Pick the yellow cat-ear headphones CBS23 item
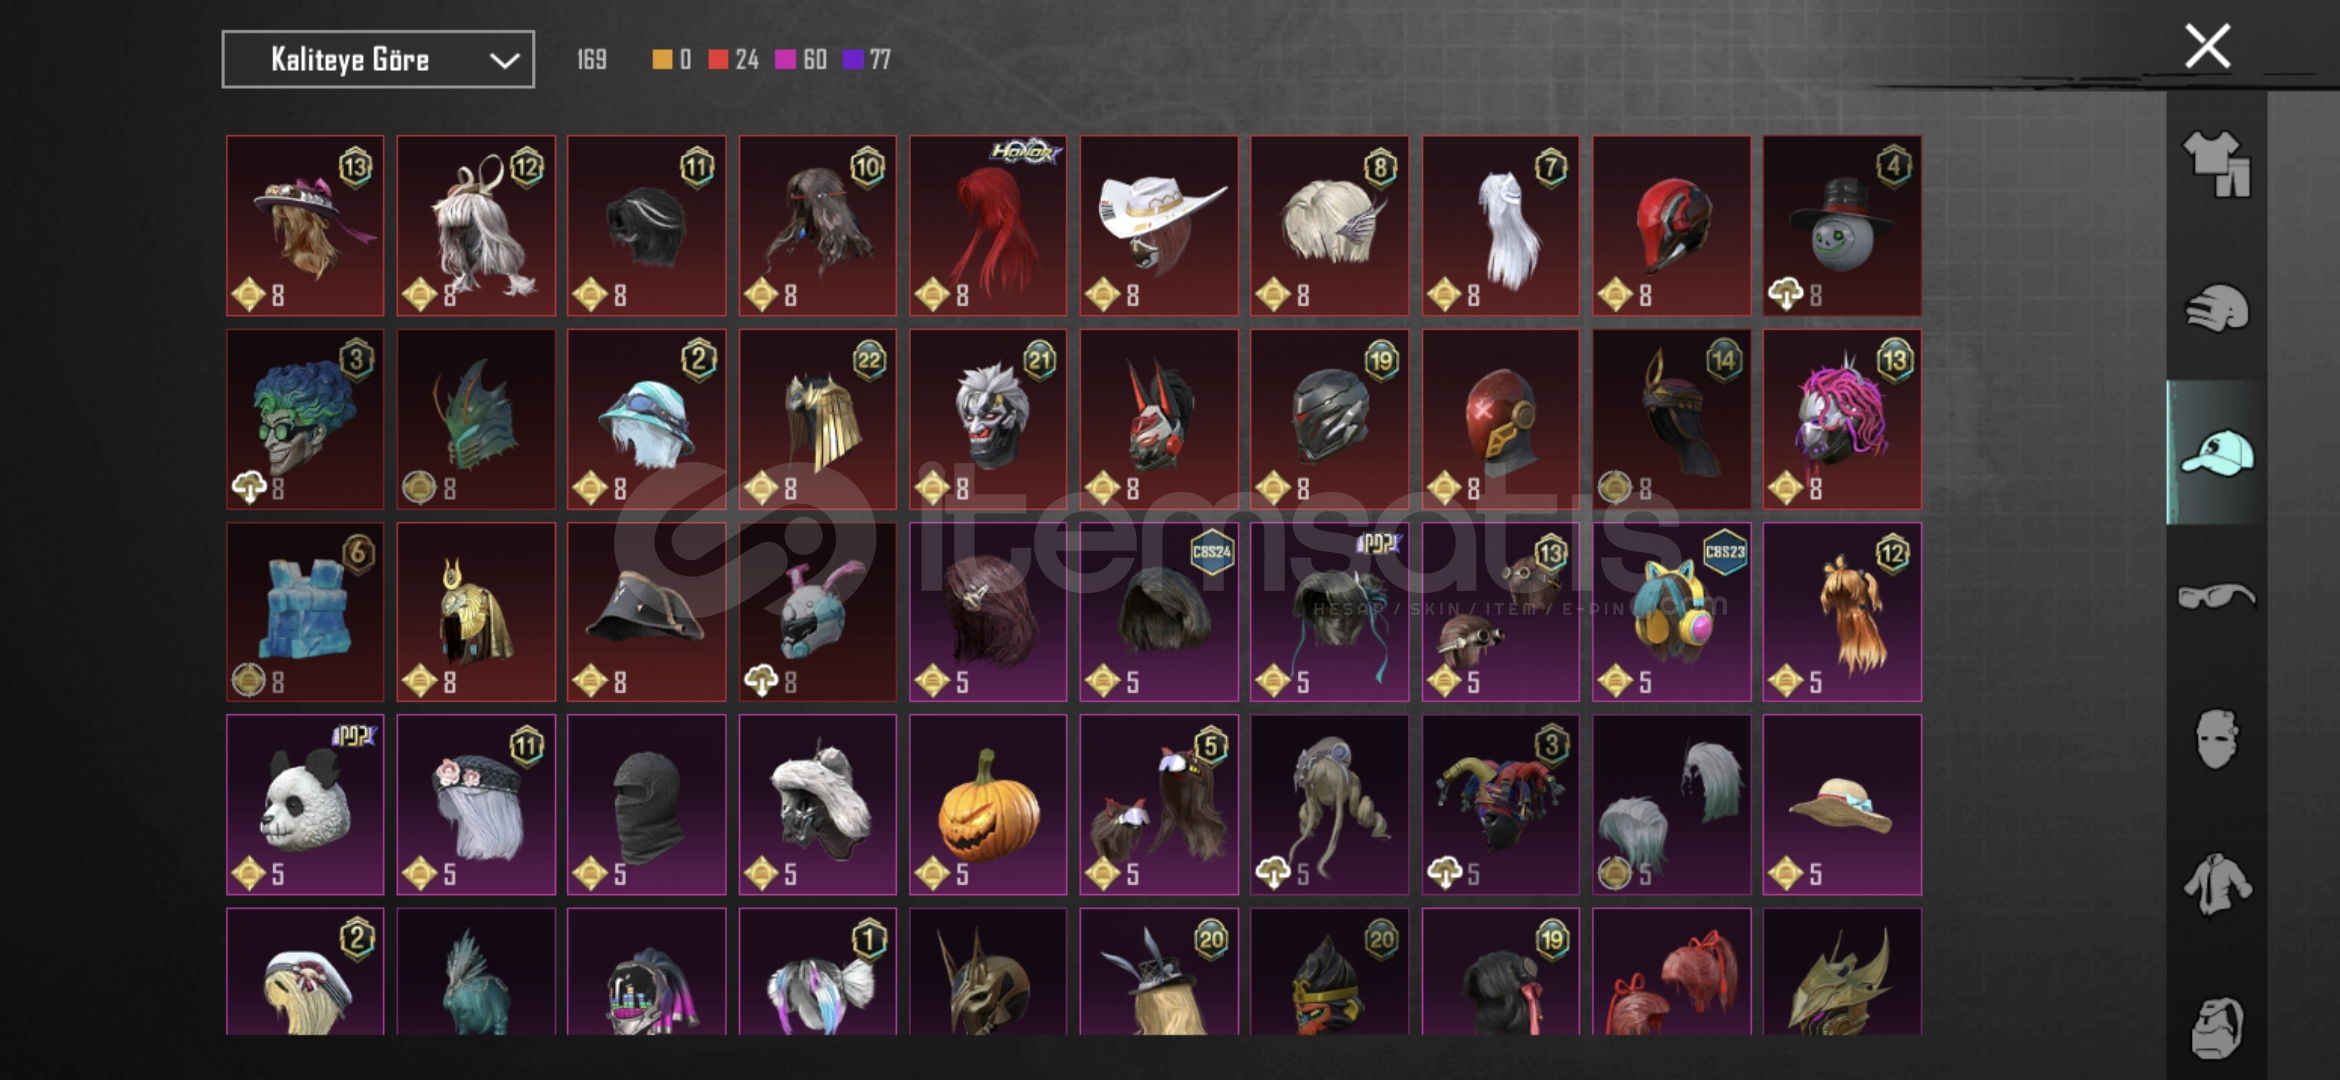The height and width of the screenshot is (1080, 2340). click(x=1671, y=612)
